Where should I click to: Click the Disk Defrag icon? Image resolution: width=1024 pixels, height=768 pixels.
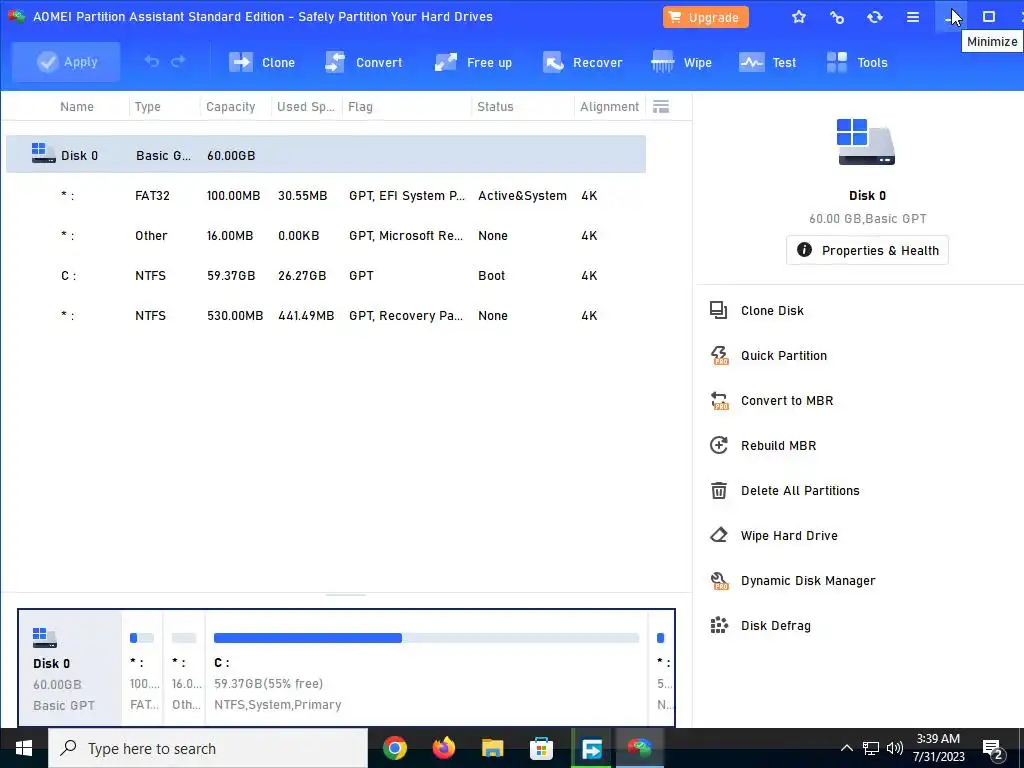pos(718,625)
